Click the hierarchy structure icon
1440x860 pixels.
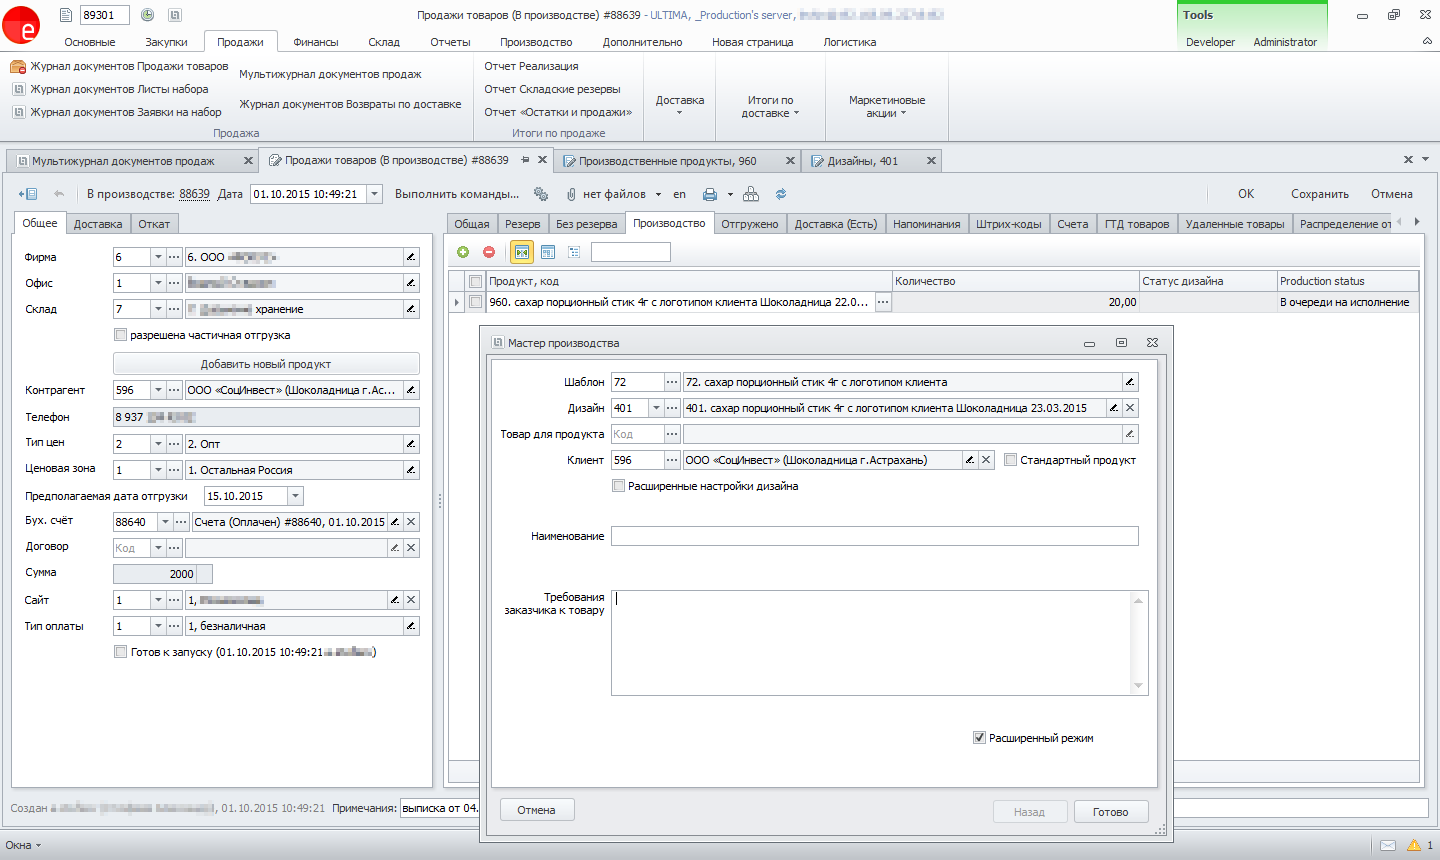751,194
